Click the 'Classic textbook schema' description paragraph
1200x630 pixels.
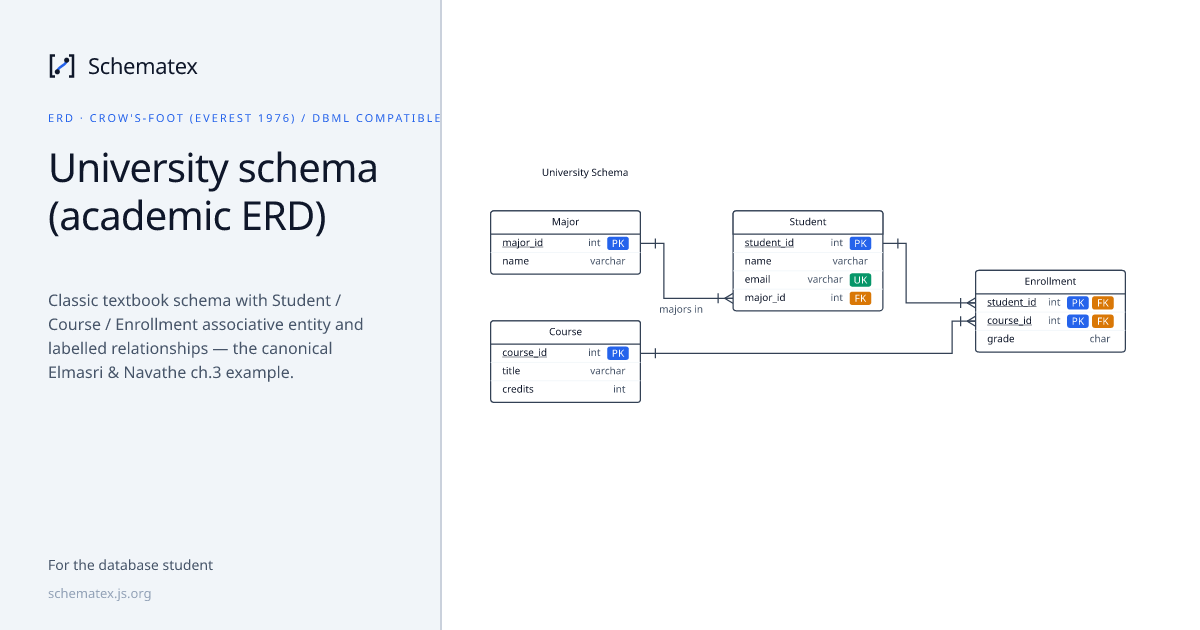coord(206,336)
